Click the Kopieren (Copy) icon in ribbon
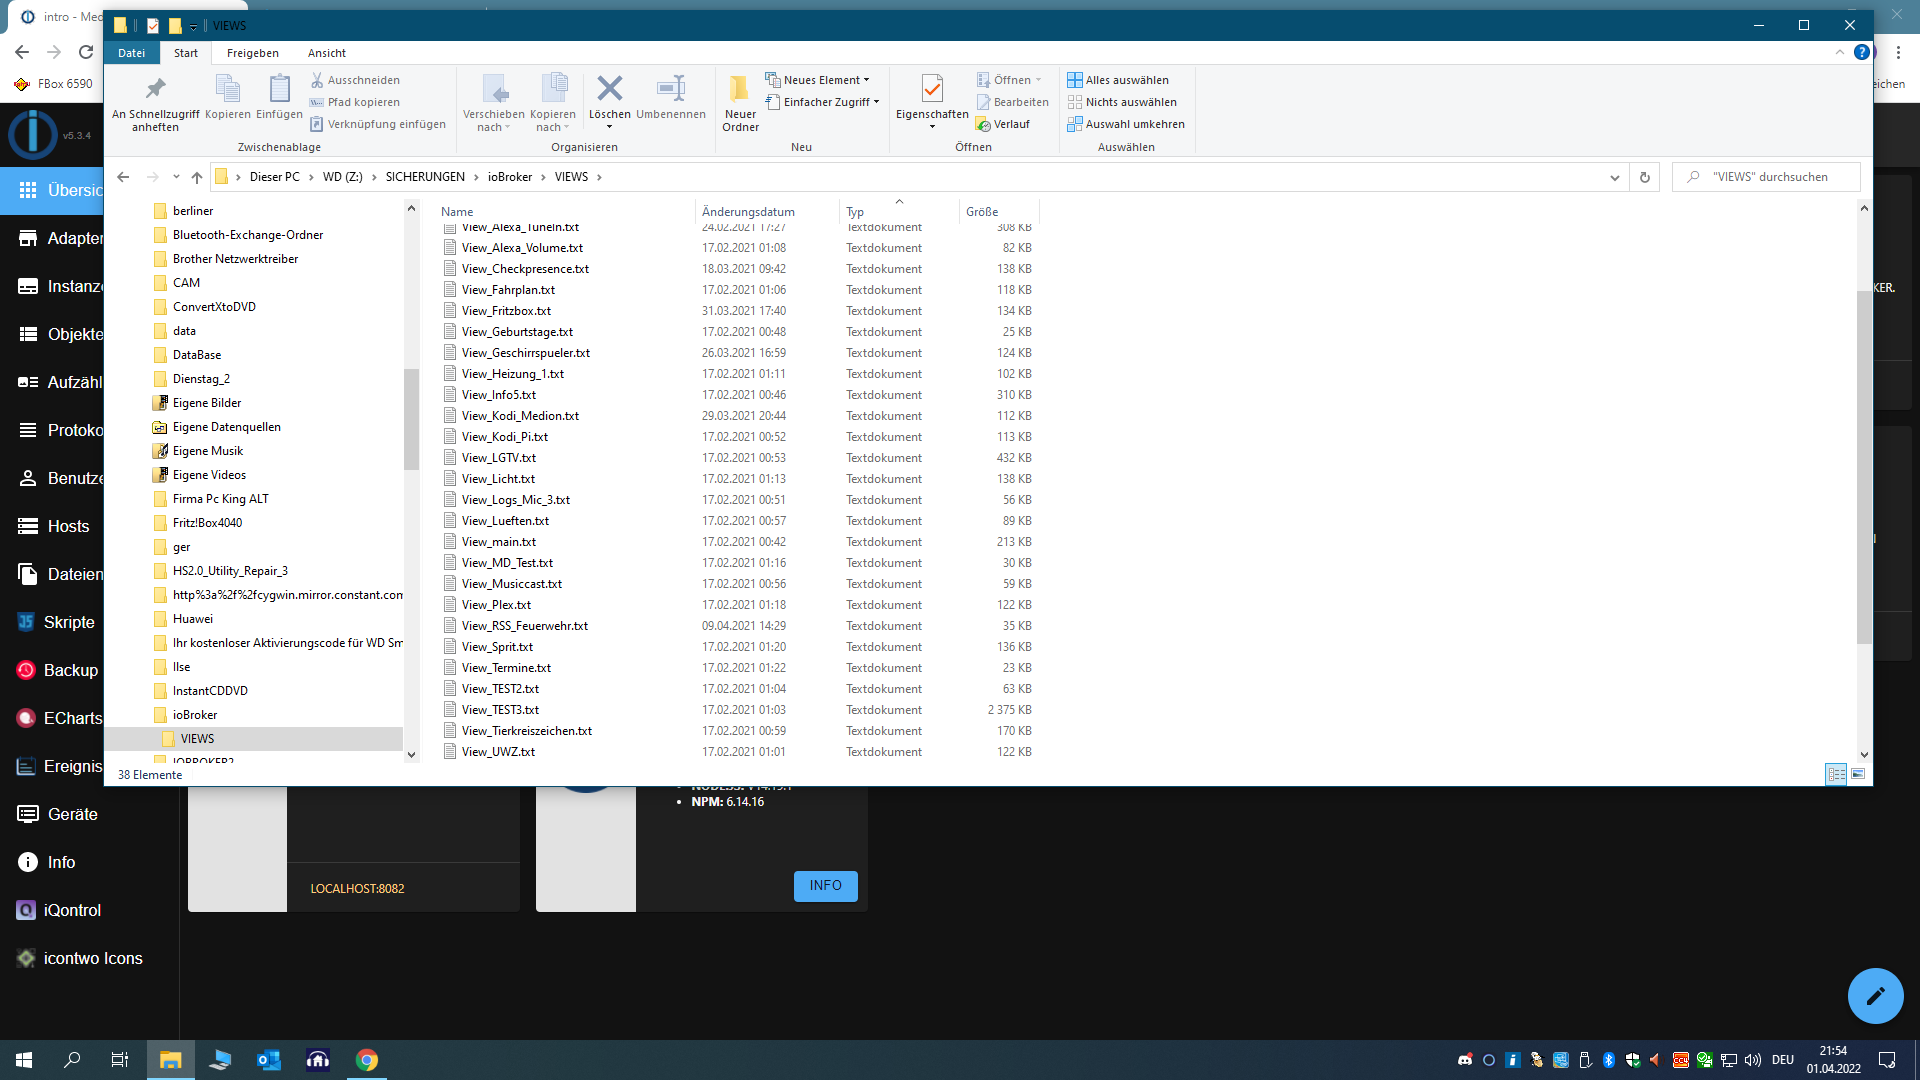The height and width of the screenshot is (1080, 1920). click(227, 100)
